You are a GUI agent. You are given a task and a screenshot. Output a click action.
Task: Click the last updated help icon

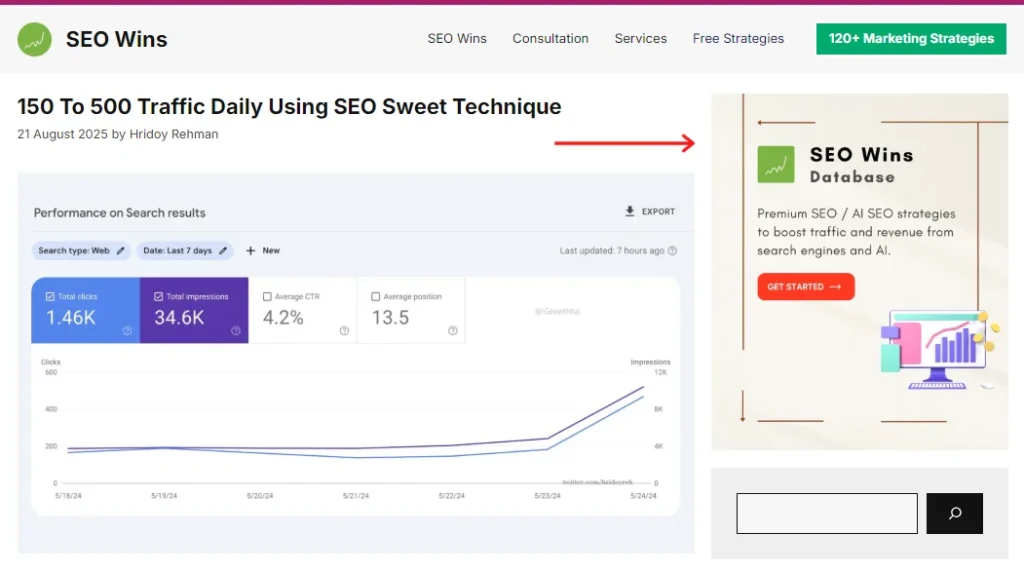(x=672, y=251)
